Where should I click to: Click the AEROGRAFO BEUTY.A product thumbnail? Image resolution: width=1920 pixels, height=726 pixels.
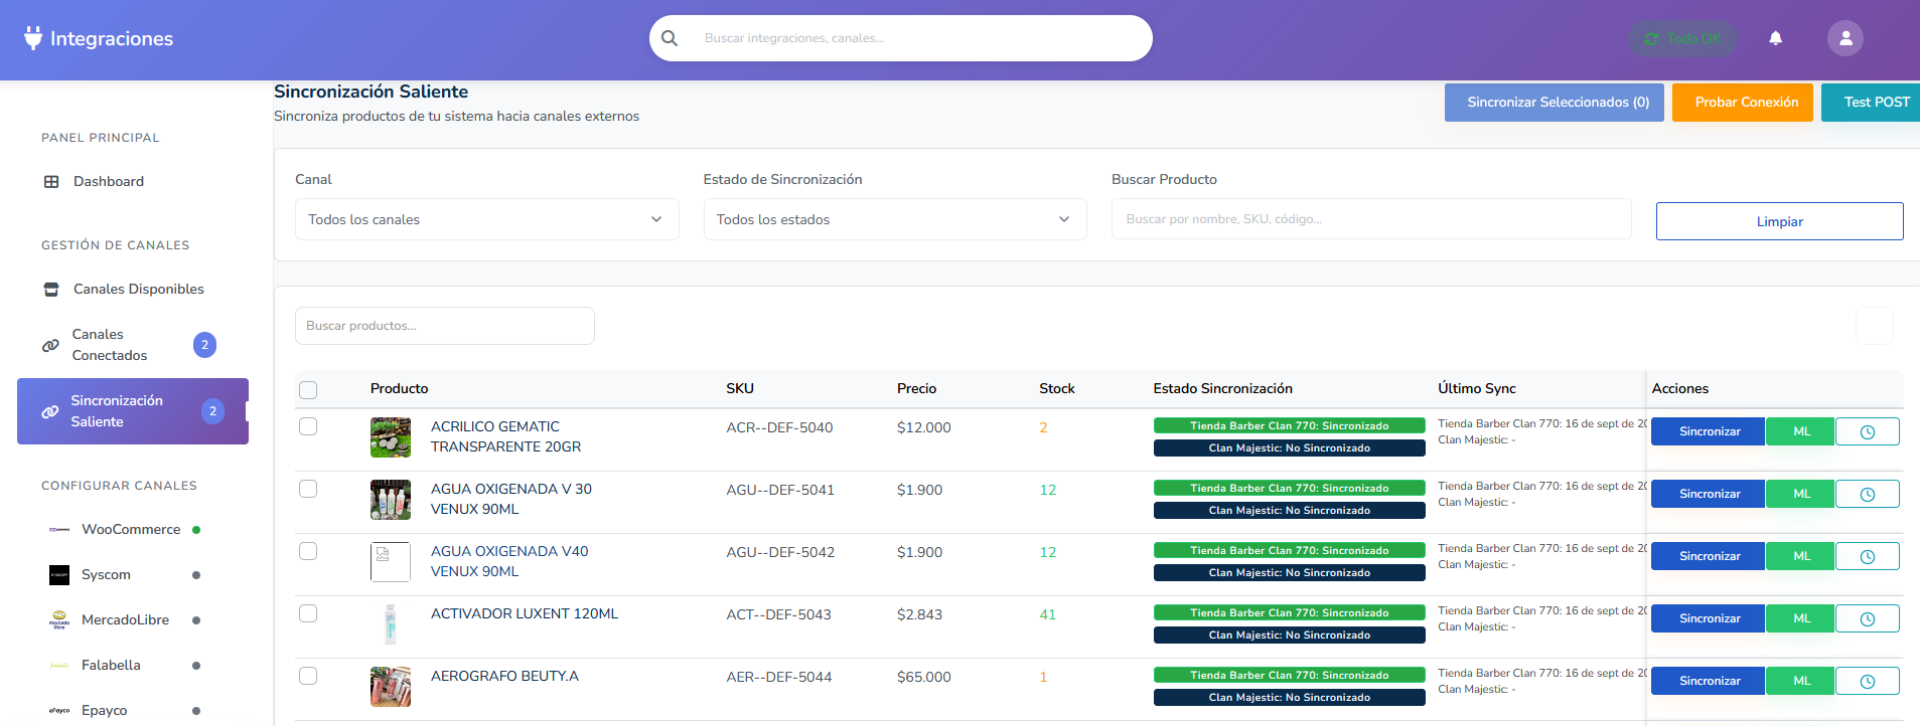click(x=390, y=686)
